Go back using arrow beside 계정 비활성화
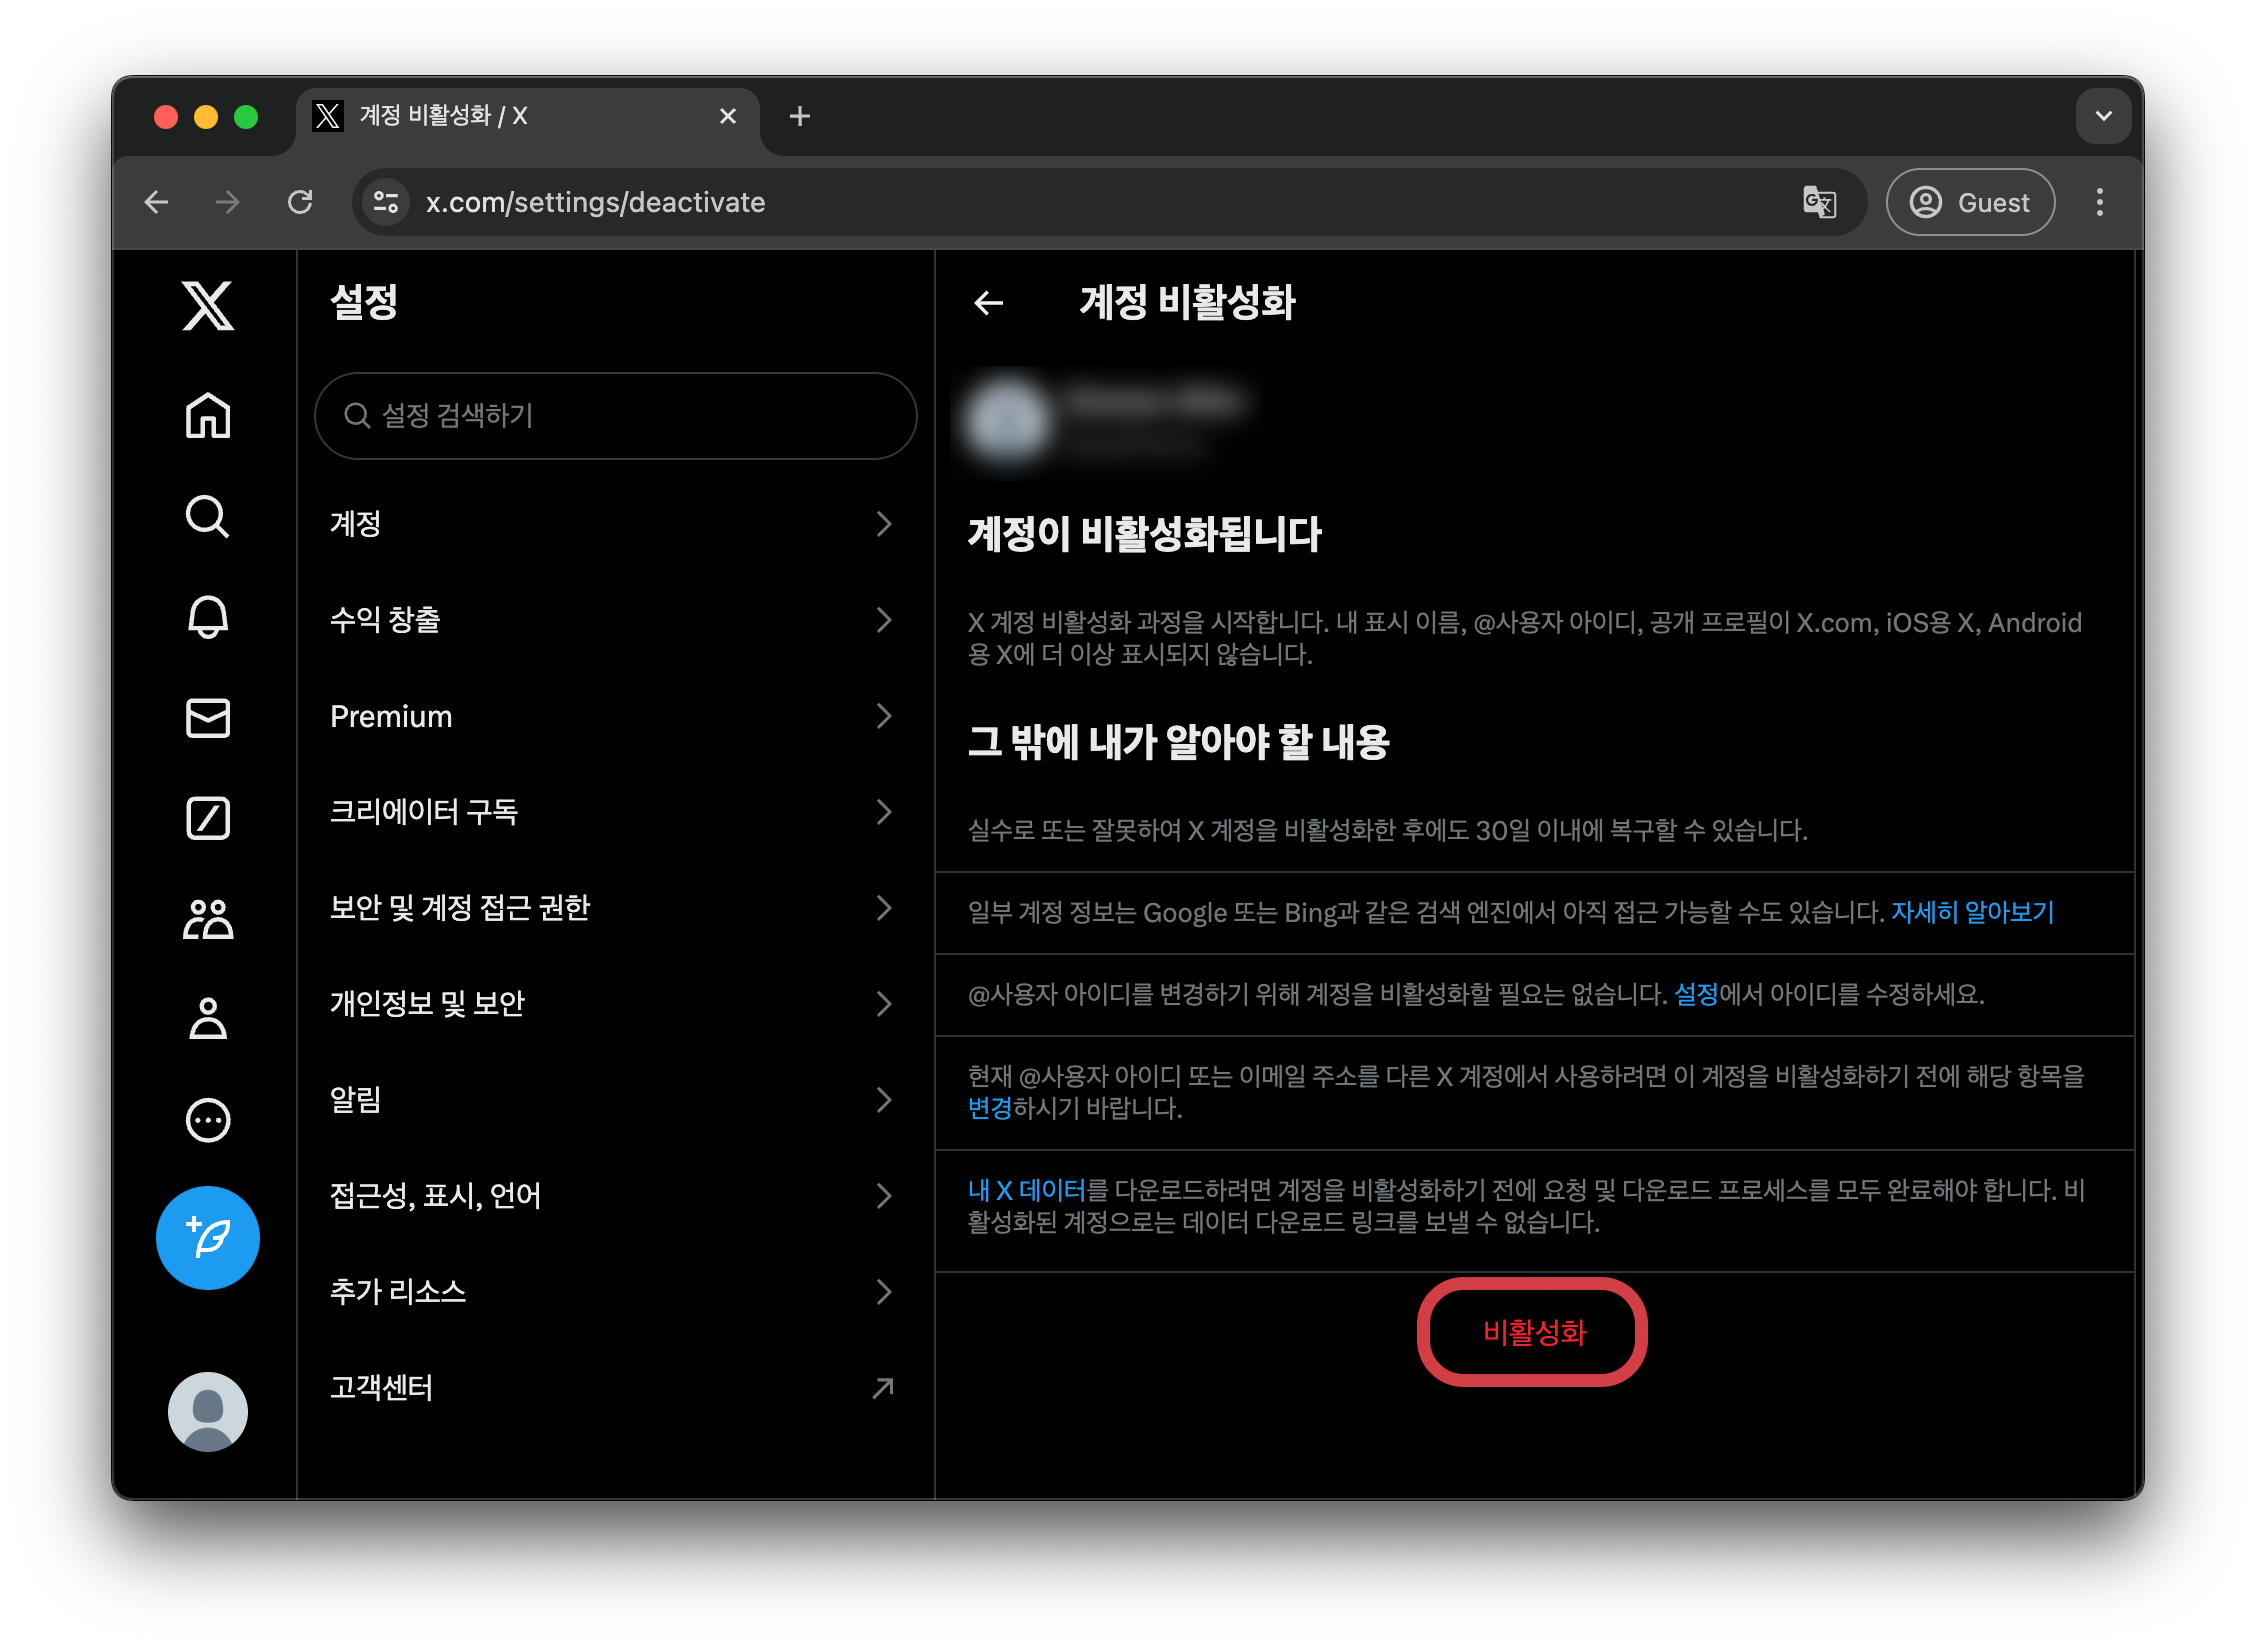 point(988,303)
